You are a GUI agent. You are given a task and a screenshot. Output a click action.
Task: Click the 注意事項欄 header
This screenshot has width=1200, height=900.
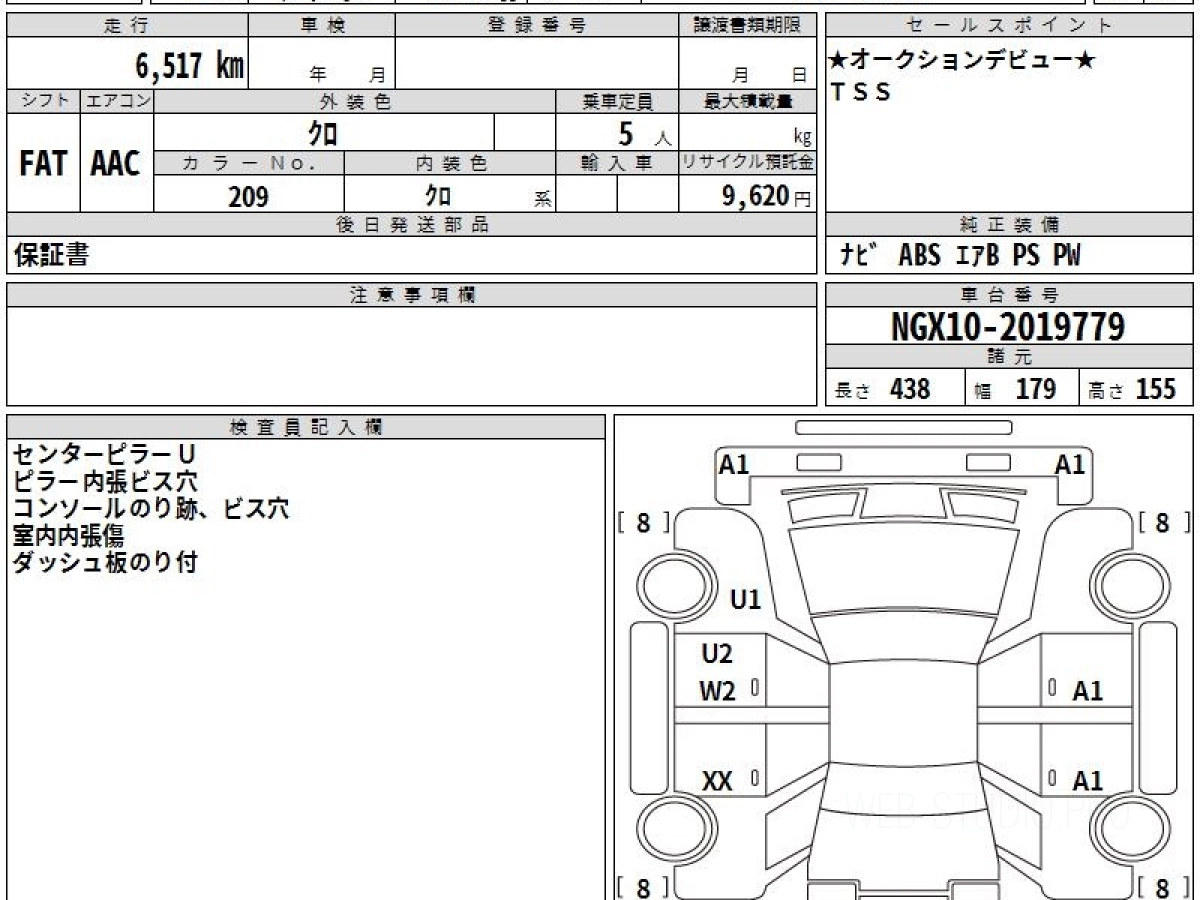click(x=411, y=295)
